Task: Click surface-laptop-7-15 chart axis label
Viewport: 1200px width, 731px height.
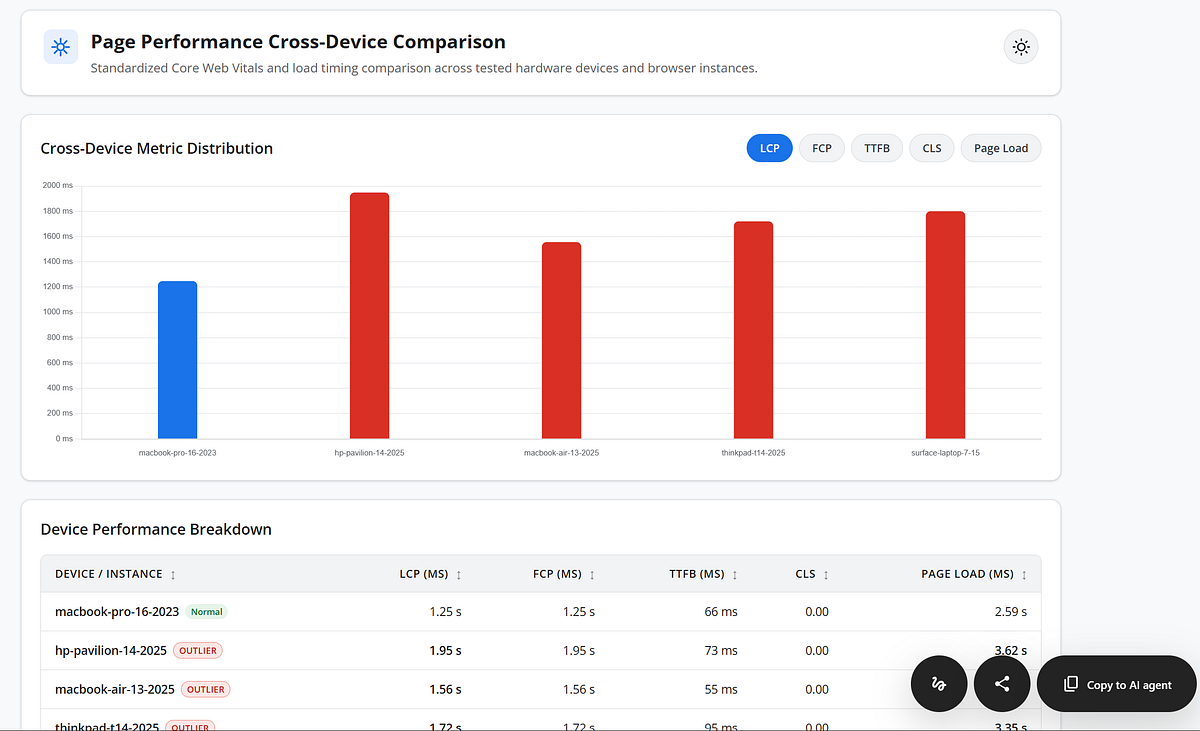Action: (945, 453)
